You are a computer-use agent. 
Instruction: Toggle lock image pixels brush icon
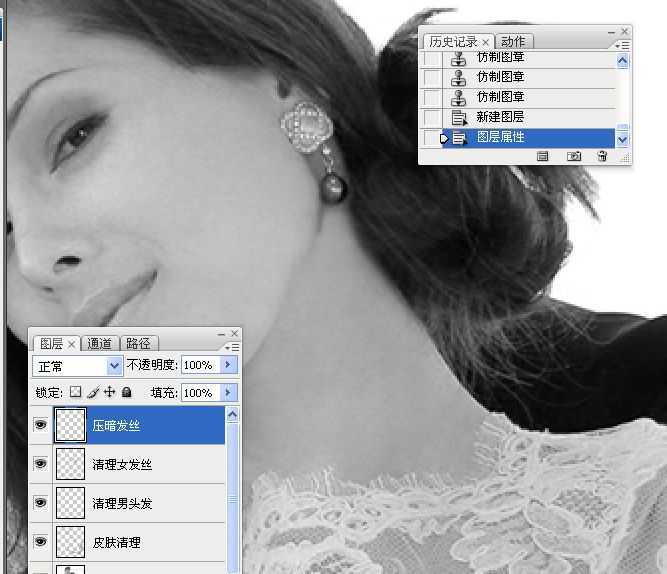[93, 392]
